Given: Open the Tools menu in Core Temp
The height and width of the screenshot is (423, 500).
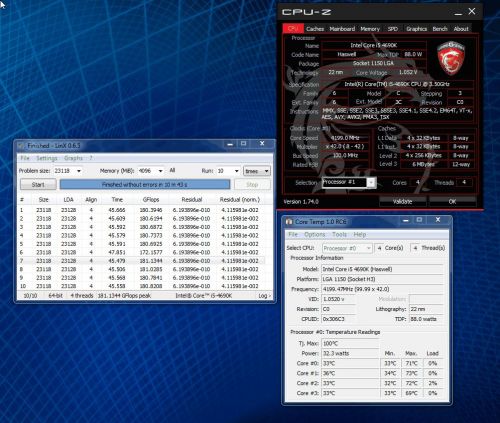Looking at the screenshot, I should (x=339, y=234).
